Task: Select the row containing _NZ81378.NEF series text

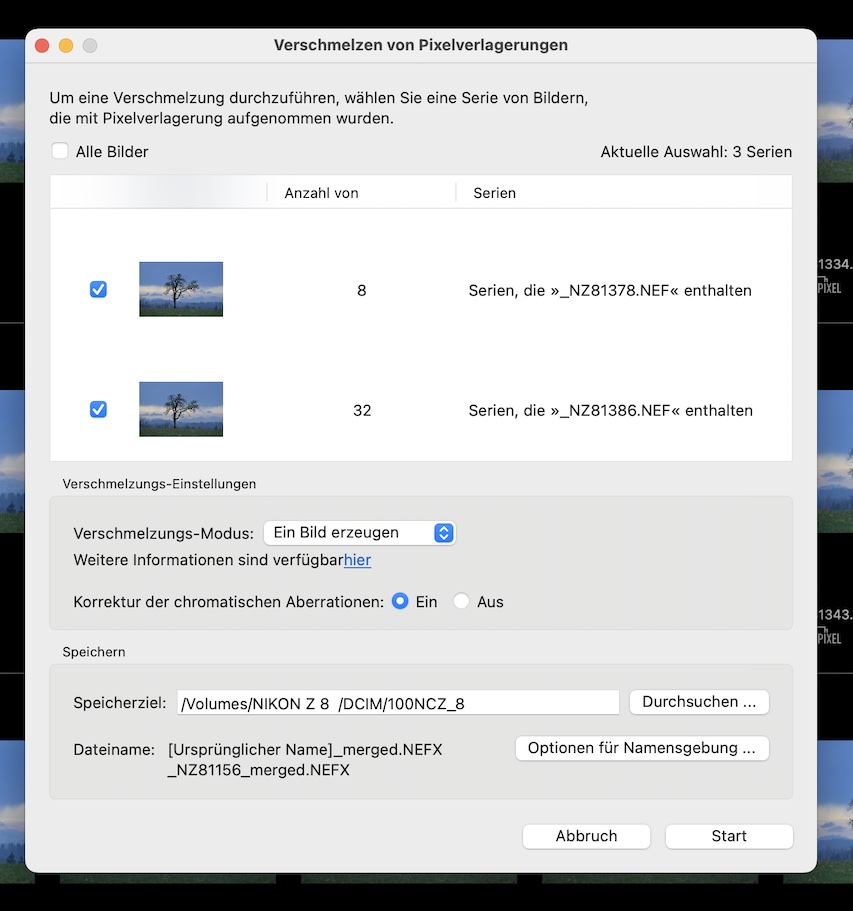Action: (610, 290)
